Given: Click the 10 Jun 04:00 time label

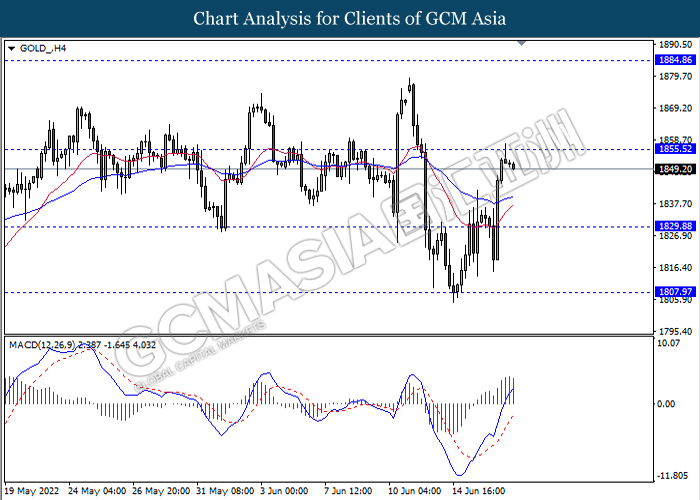Looking at the screenshot, I should pyautogui.click(x=415, y=491).
